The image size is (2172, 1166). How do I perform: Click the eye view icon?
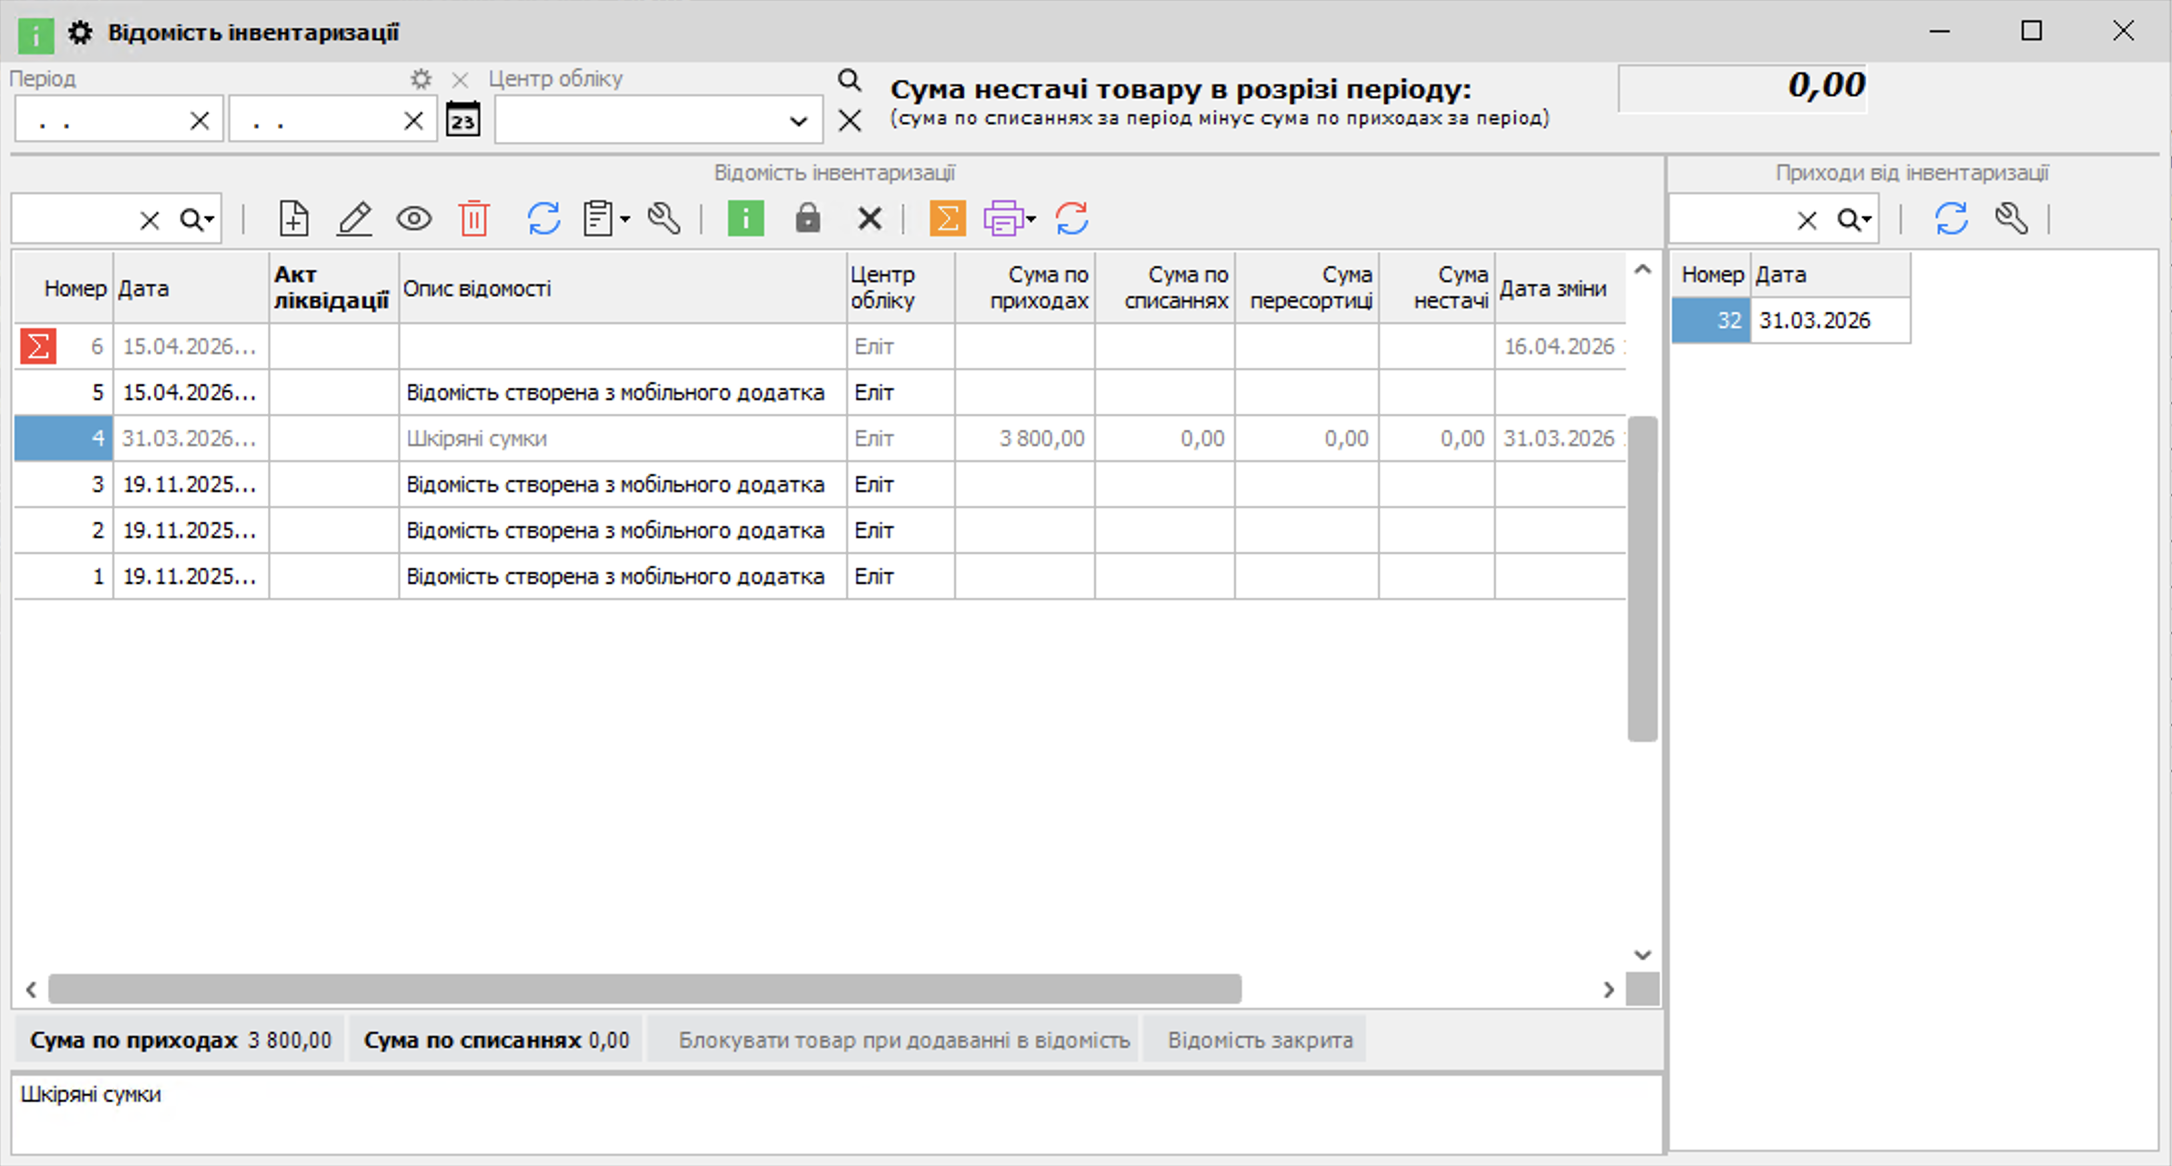414,218
